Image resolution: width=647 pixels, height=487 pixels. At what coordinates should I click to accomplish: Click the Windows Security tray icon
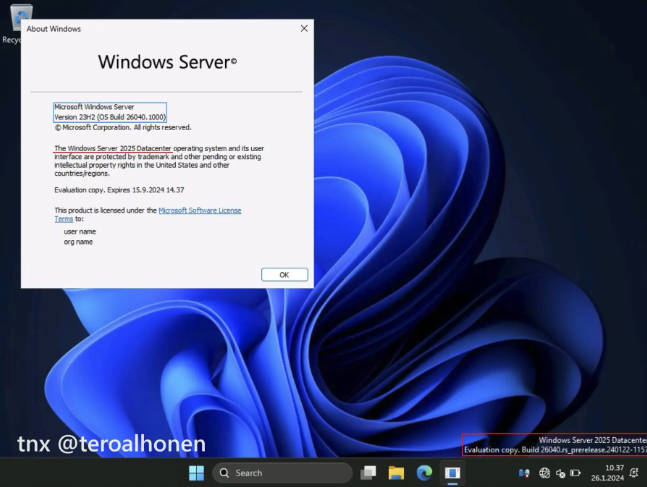click(x=524, y=473)
